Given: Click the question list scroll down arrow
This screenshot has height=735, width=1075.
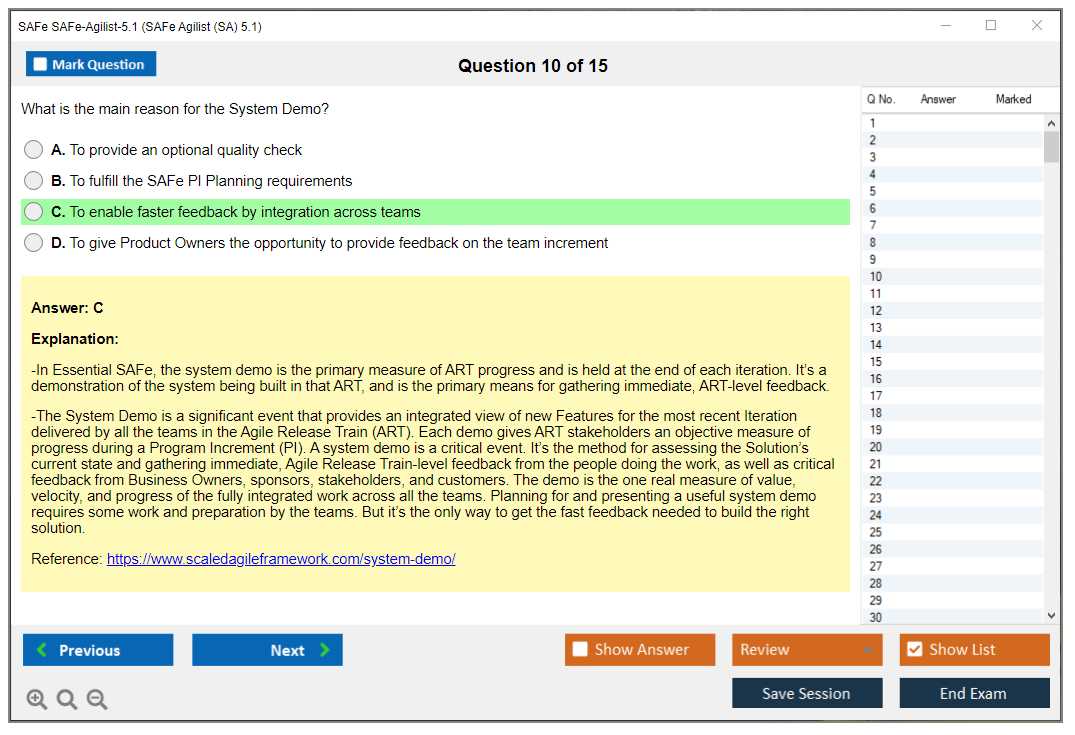Looking at the screenshot, I should (1051, 616).
